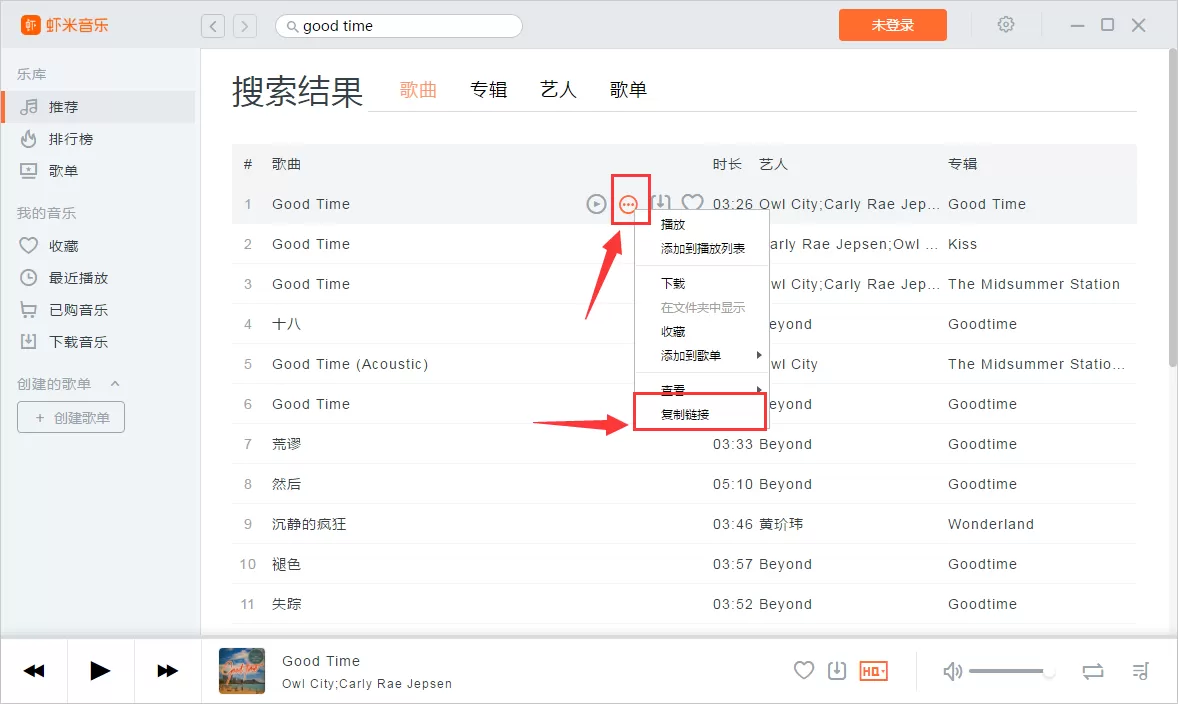The width and height of the screenshot is (1178, 704).
Task: Adjust the volume slider
Action: tap(1012, 671)
